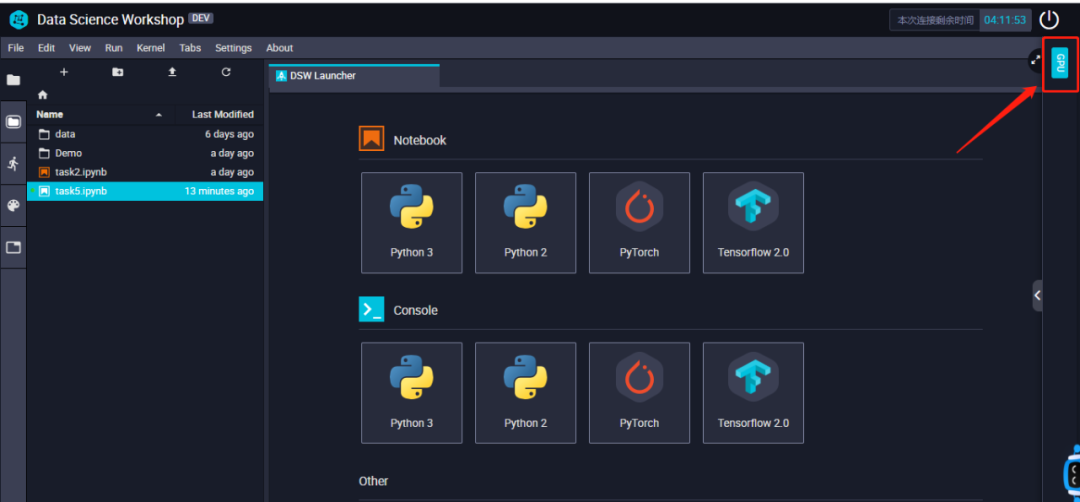Launch a Python 3 notebook
Viewport: 1080px width, 502px height.
412,222
